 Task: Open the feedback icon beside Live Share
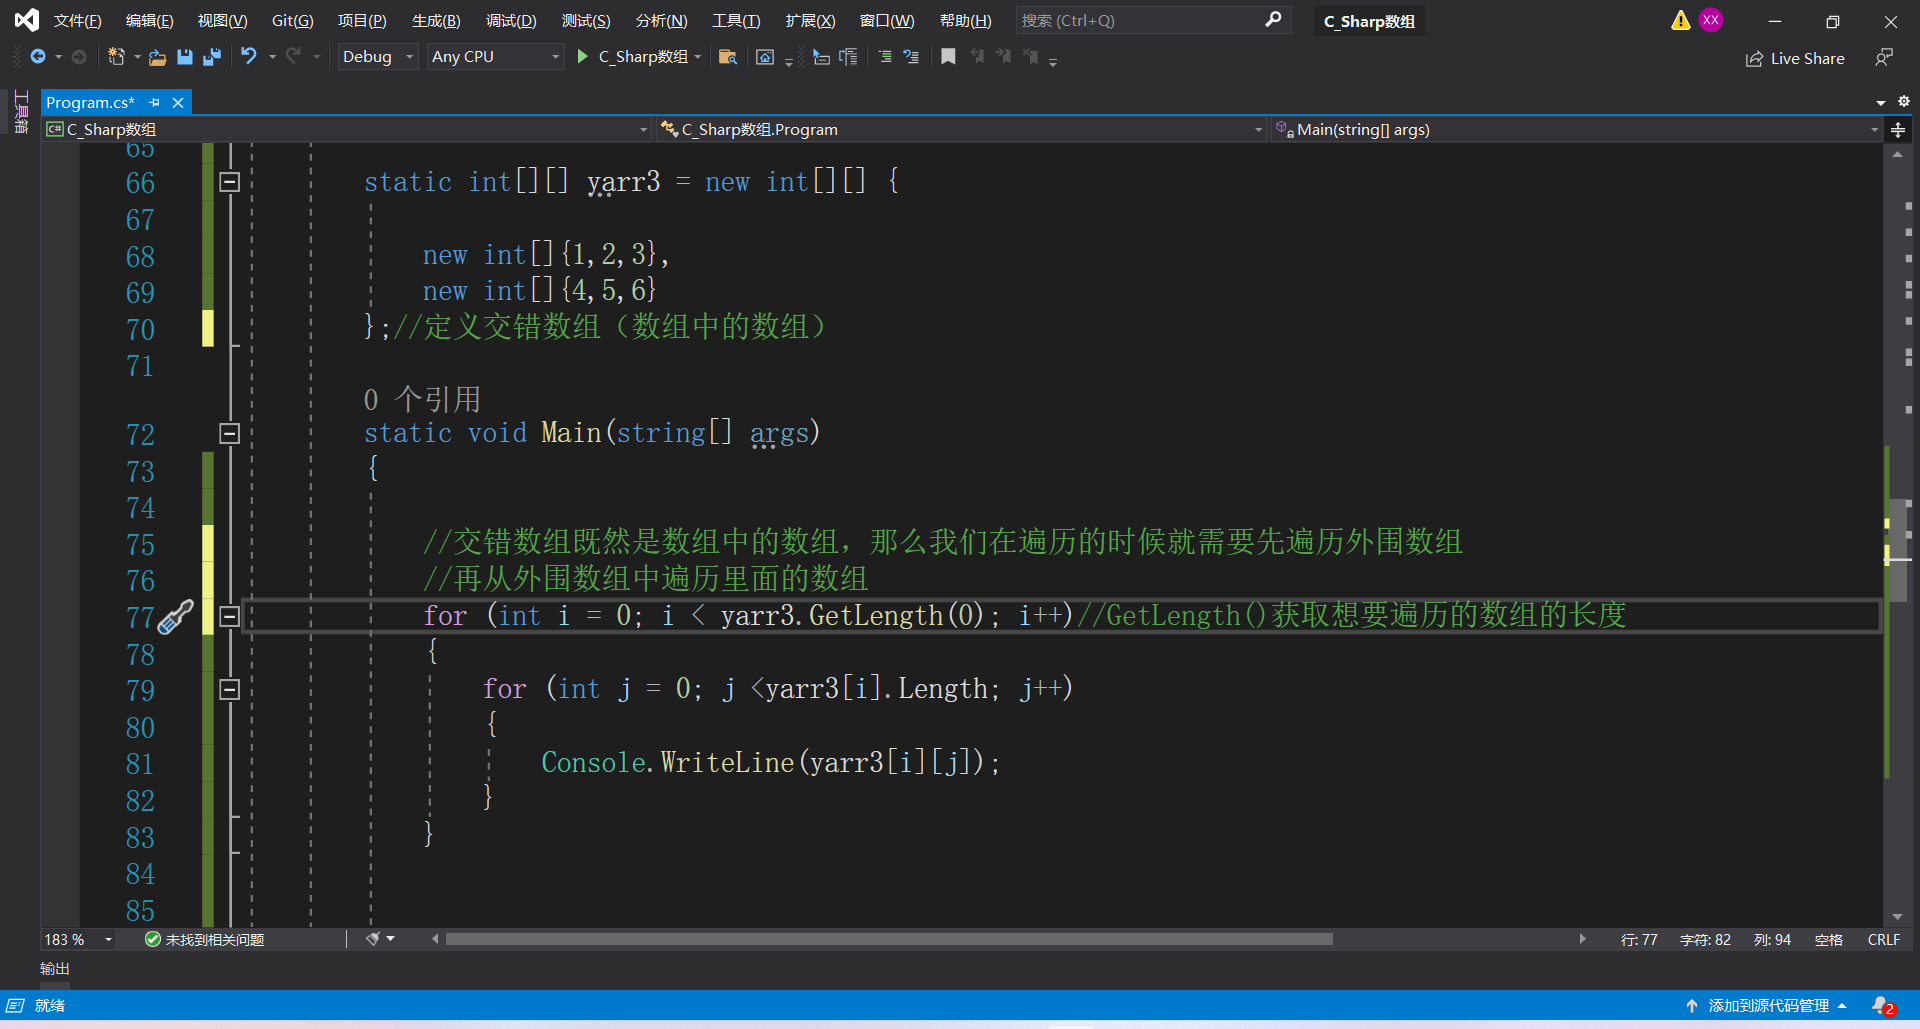[1884, 58]
